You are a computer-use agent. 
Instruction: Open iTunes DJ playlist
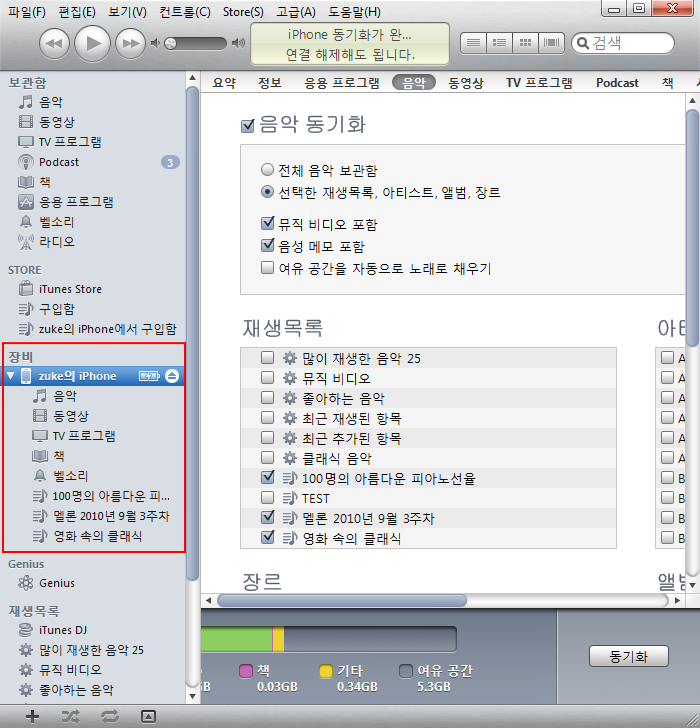[x=63, y=630]
